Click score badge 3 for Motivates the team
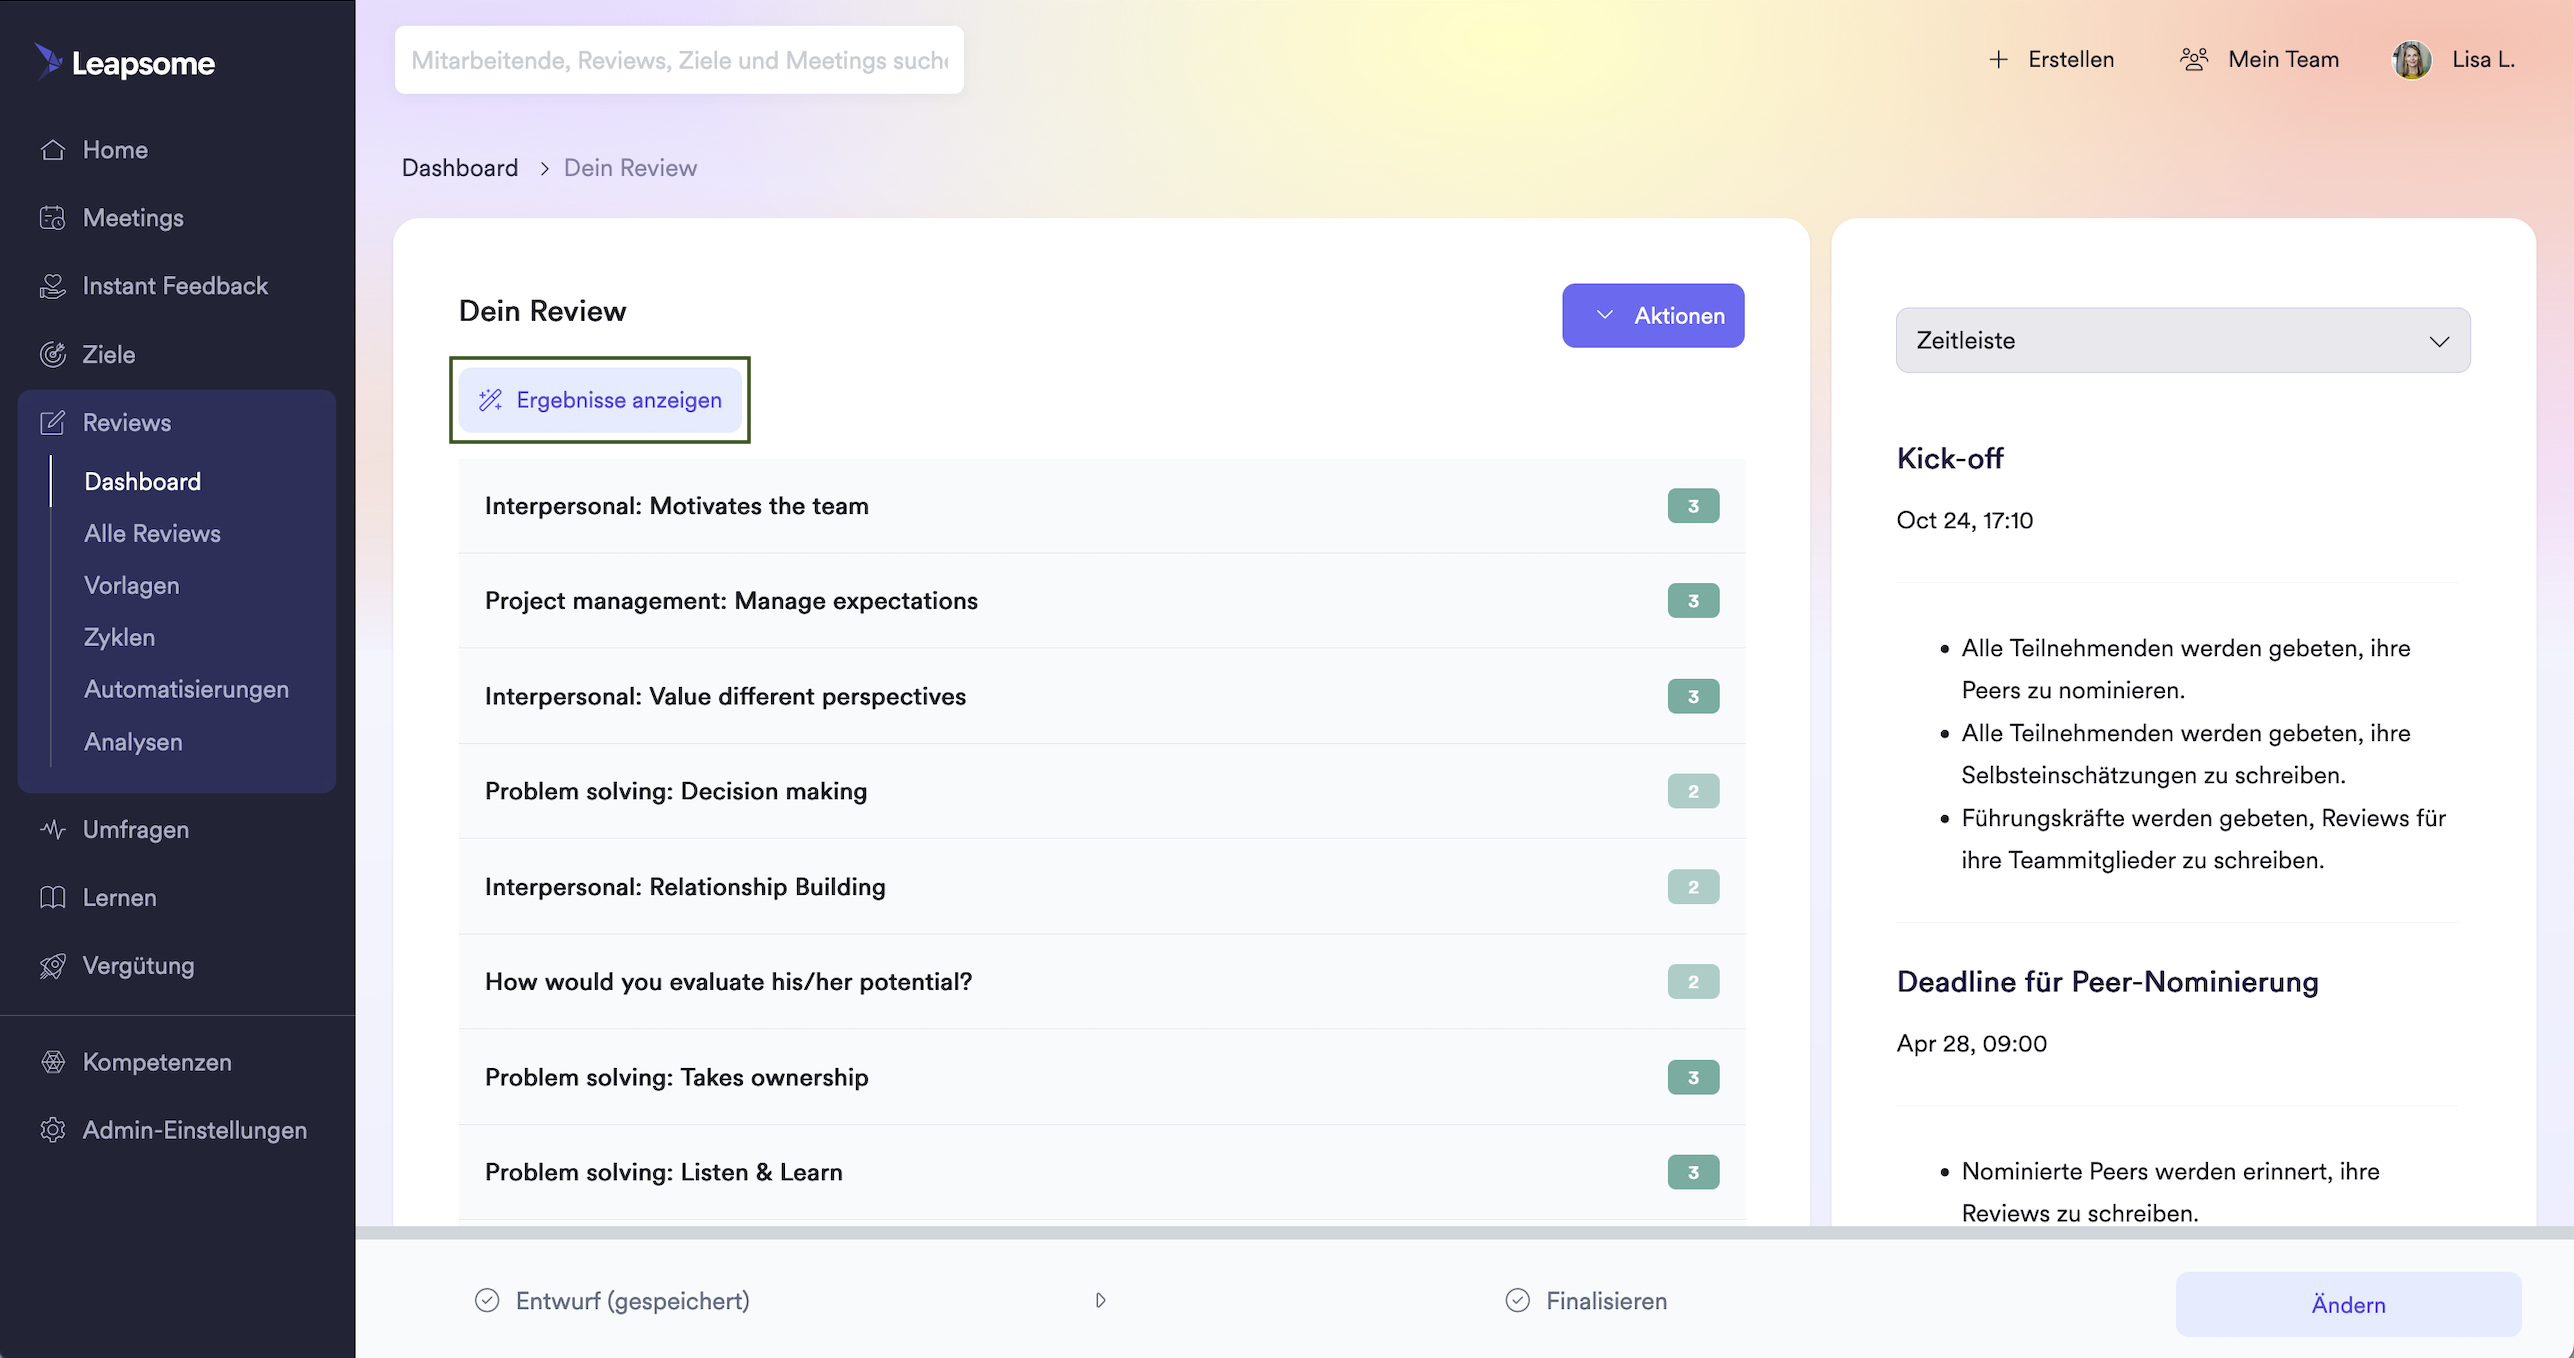Image resolution: width=2574 pixels, height=1358 pixels. 1693,506
